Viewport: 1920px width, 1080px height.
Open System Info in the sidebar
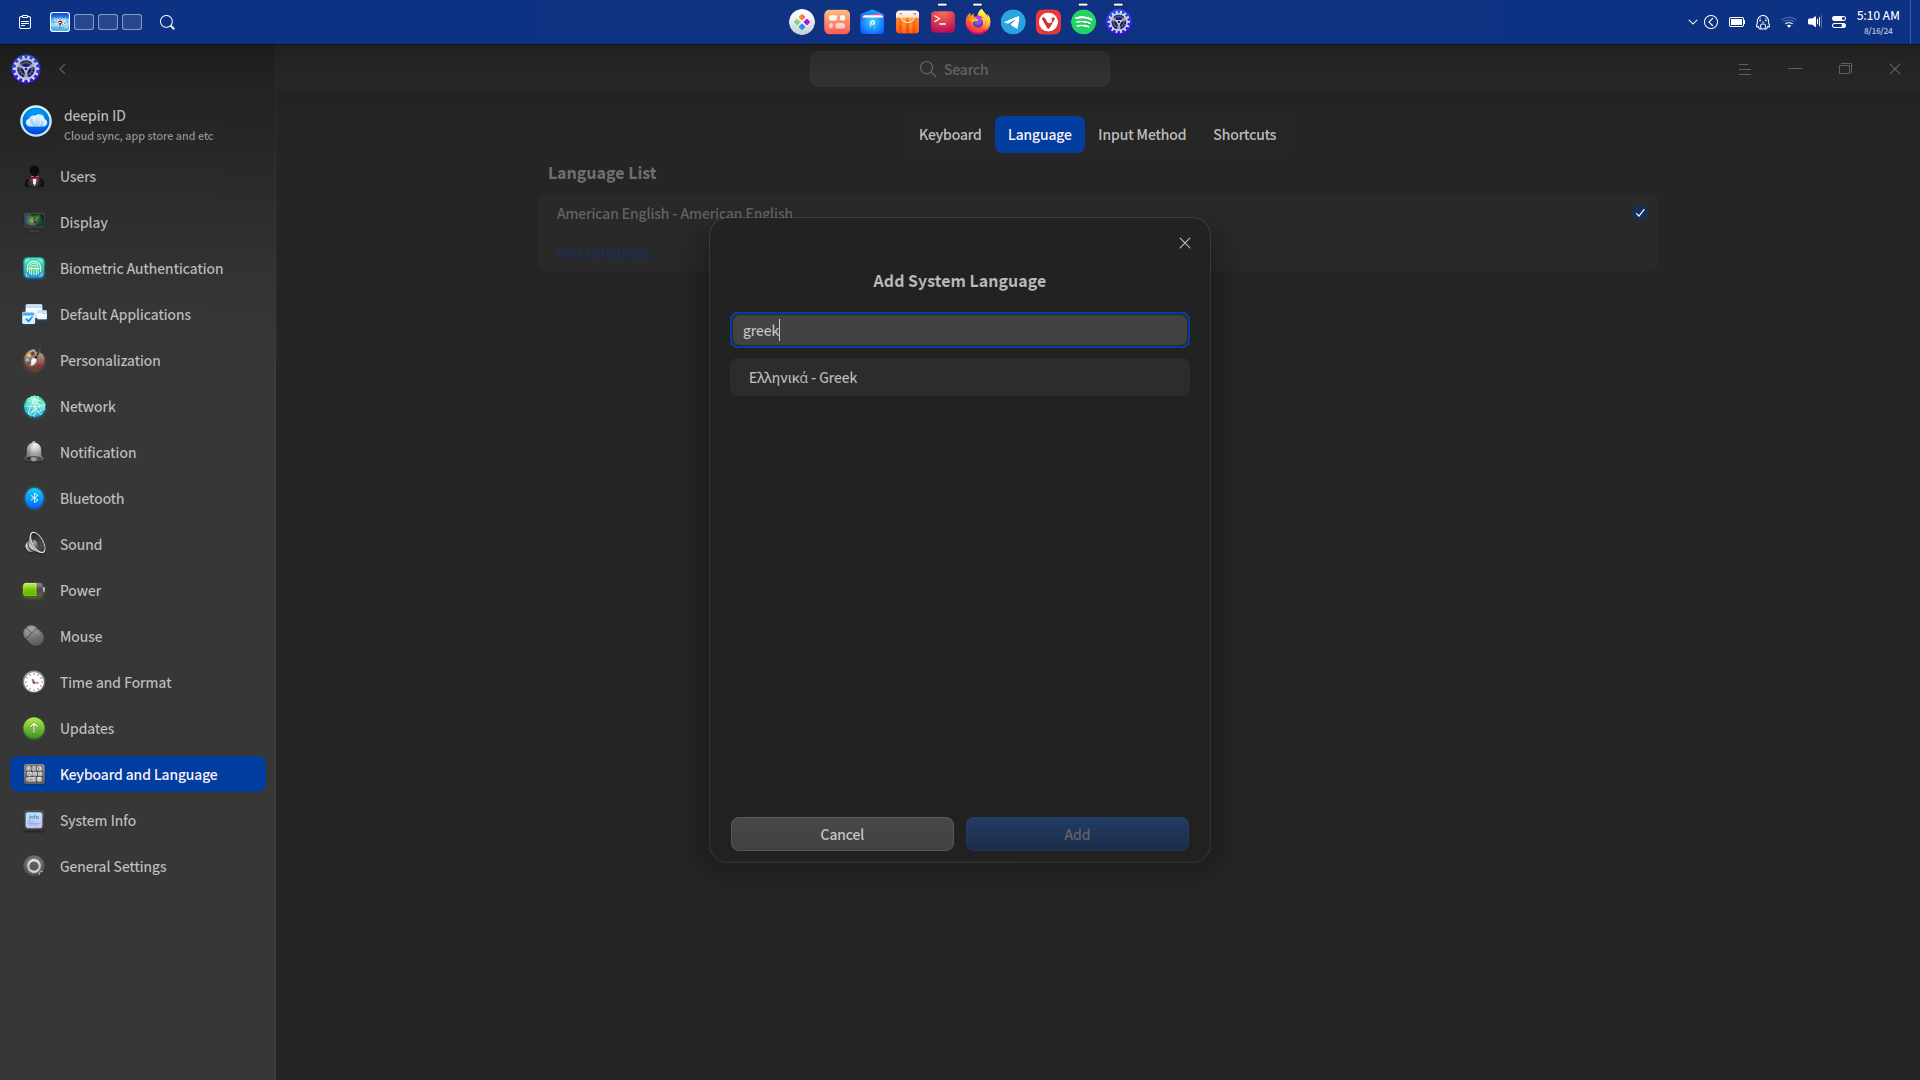click(x=138, y=821)
